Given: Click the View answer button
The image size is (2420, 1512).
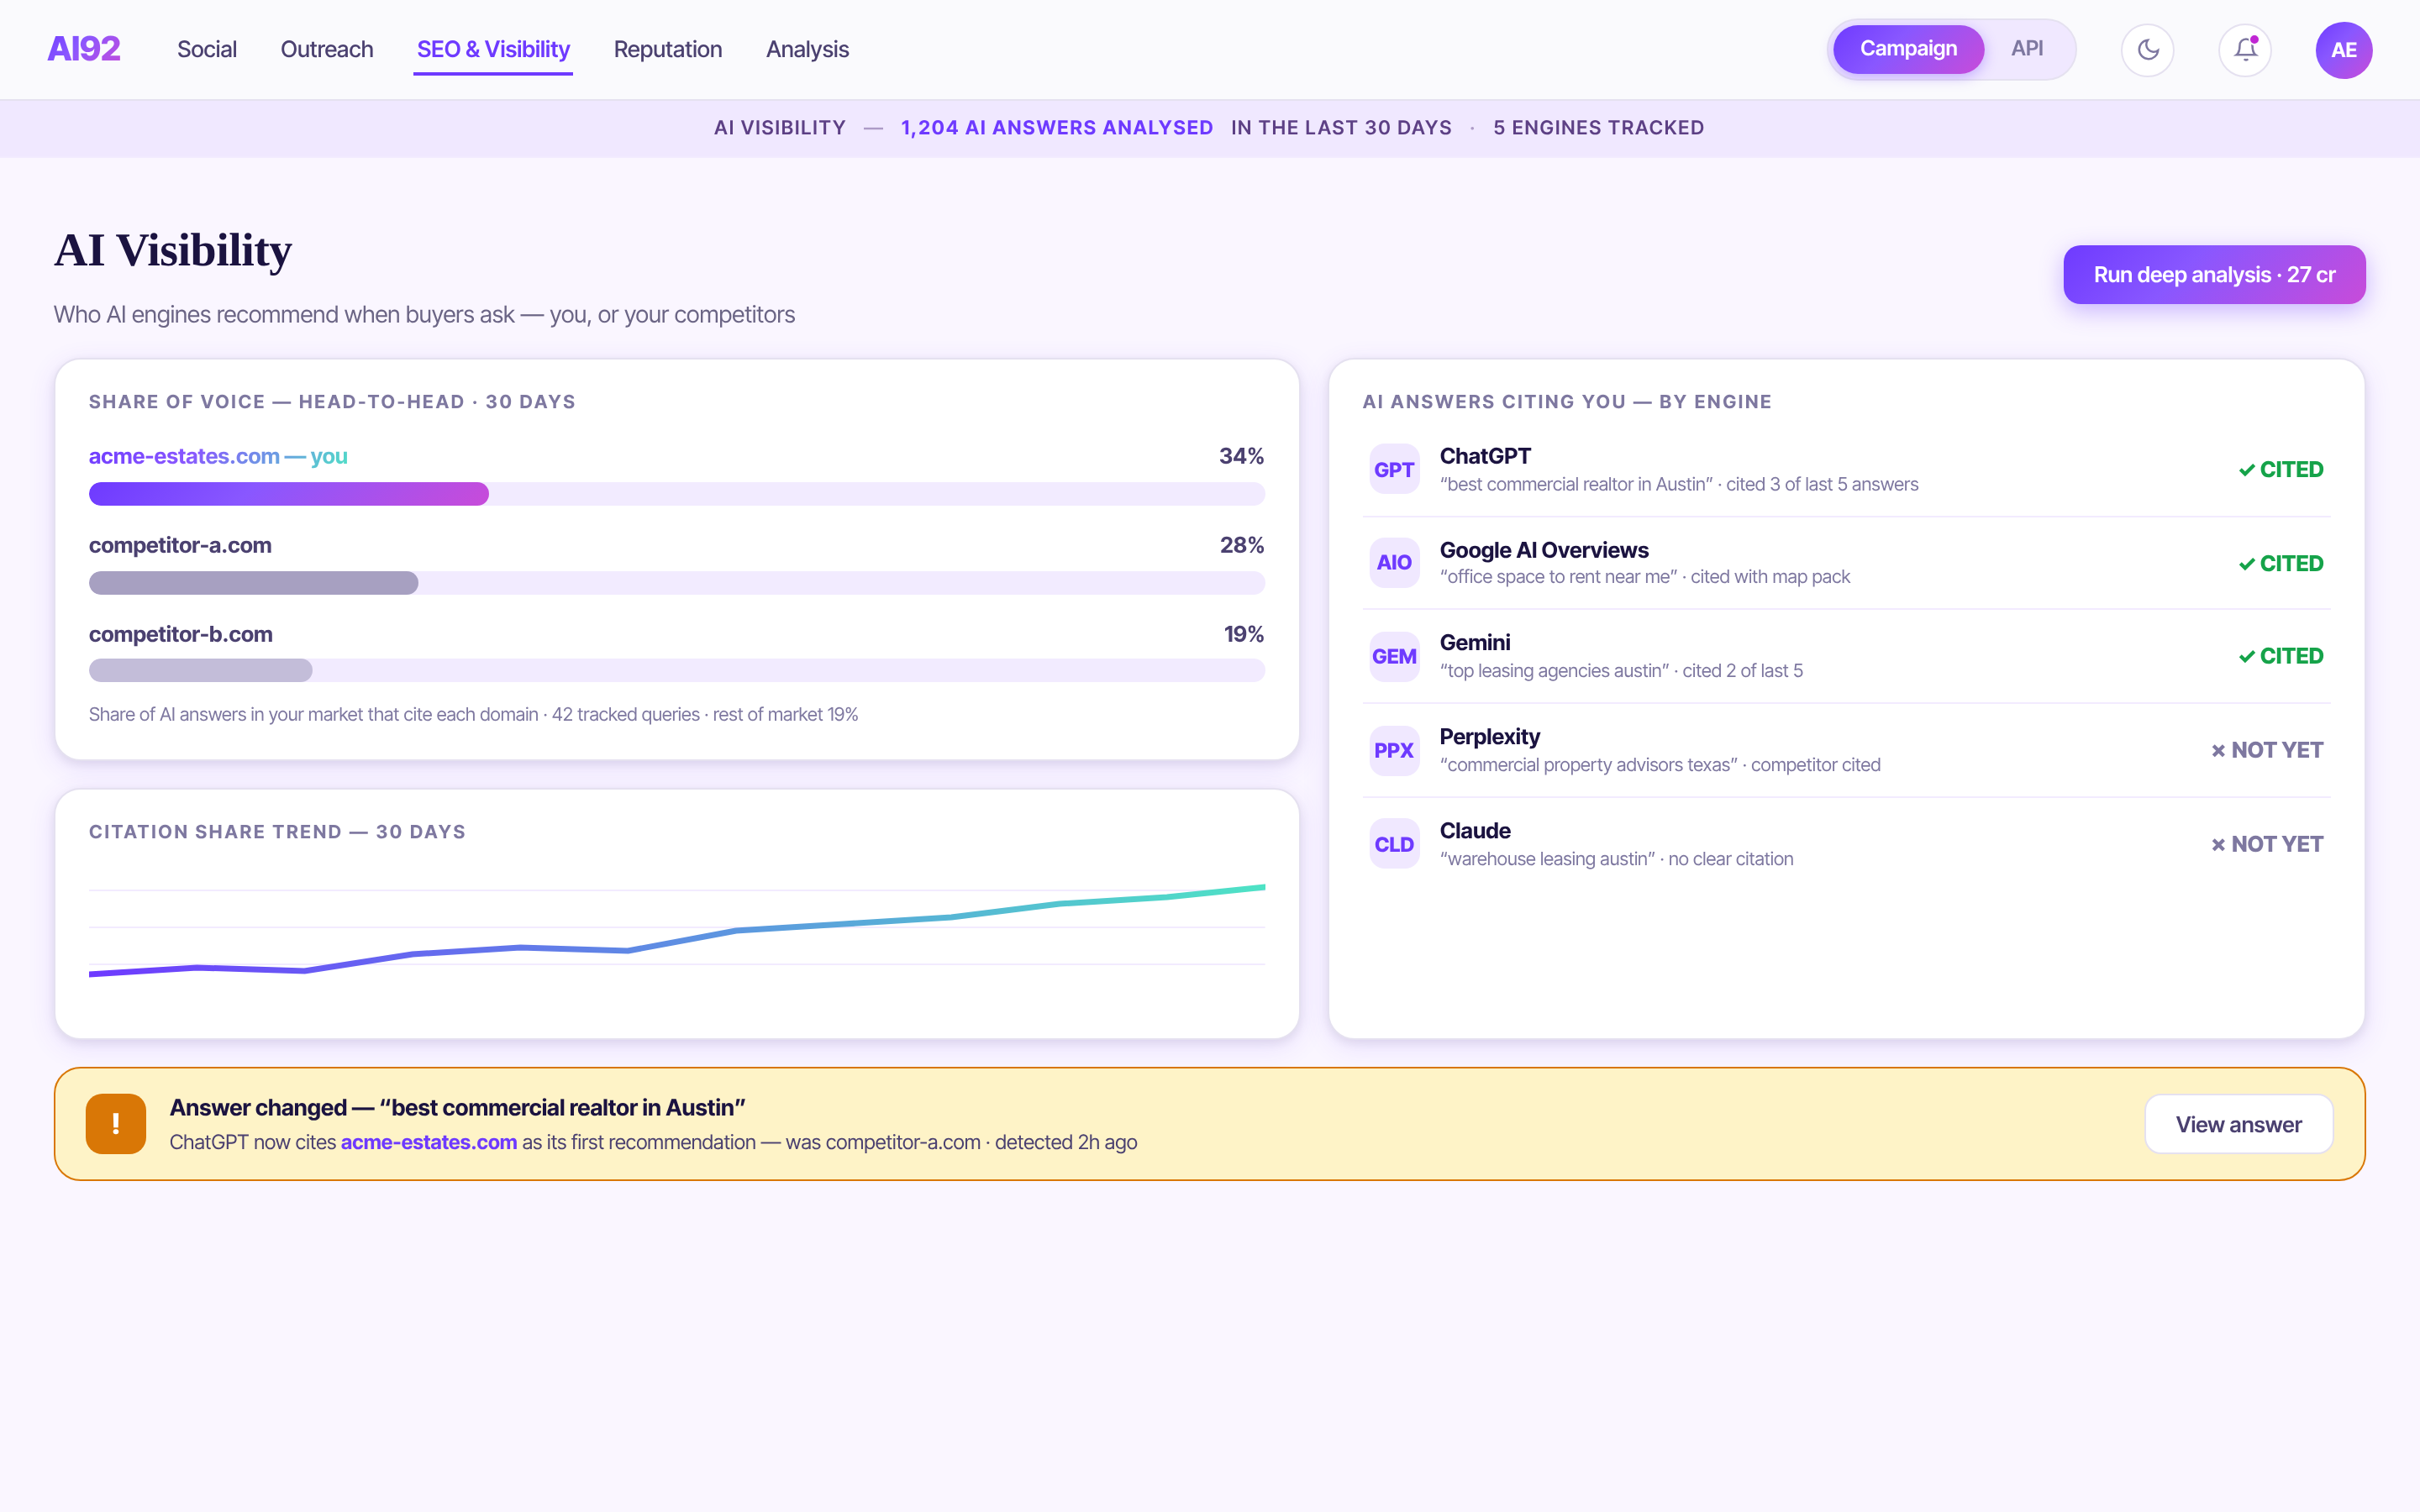Looking at the screenshot, I should (2238, 1124).
